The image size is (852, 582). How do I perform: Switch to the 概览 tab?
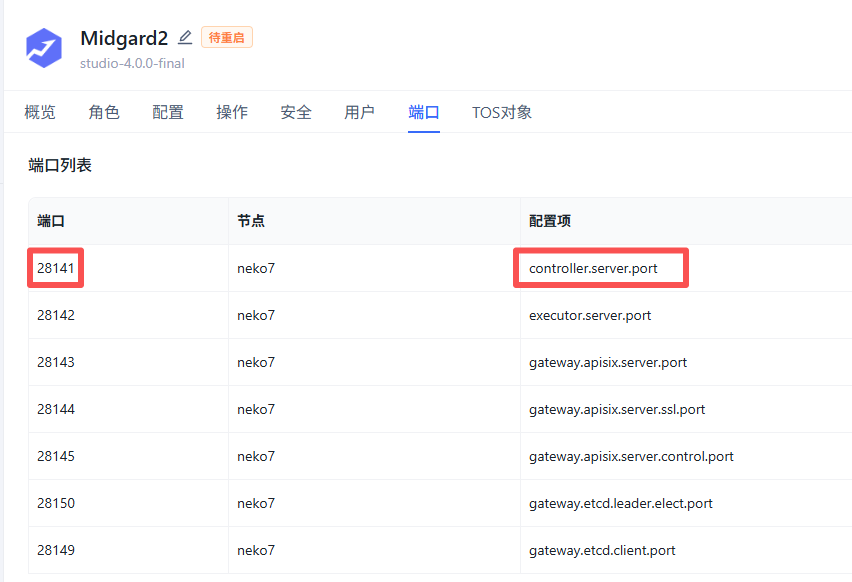(40, 112)
